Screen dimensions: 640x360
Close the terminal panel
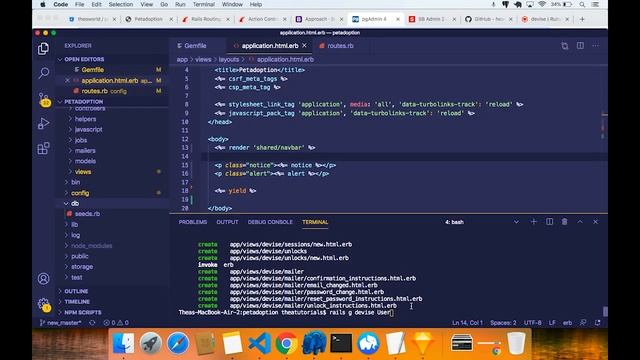coord(596,222)
